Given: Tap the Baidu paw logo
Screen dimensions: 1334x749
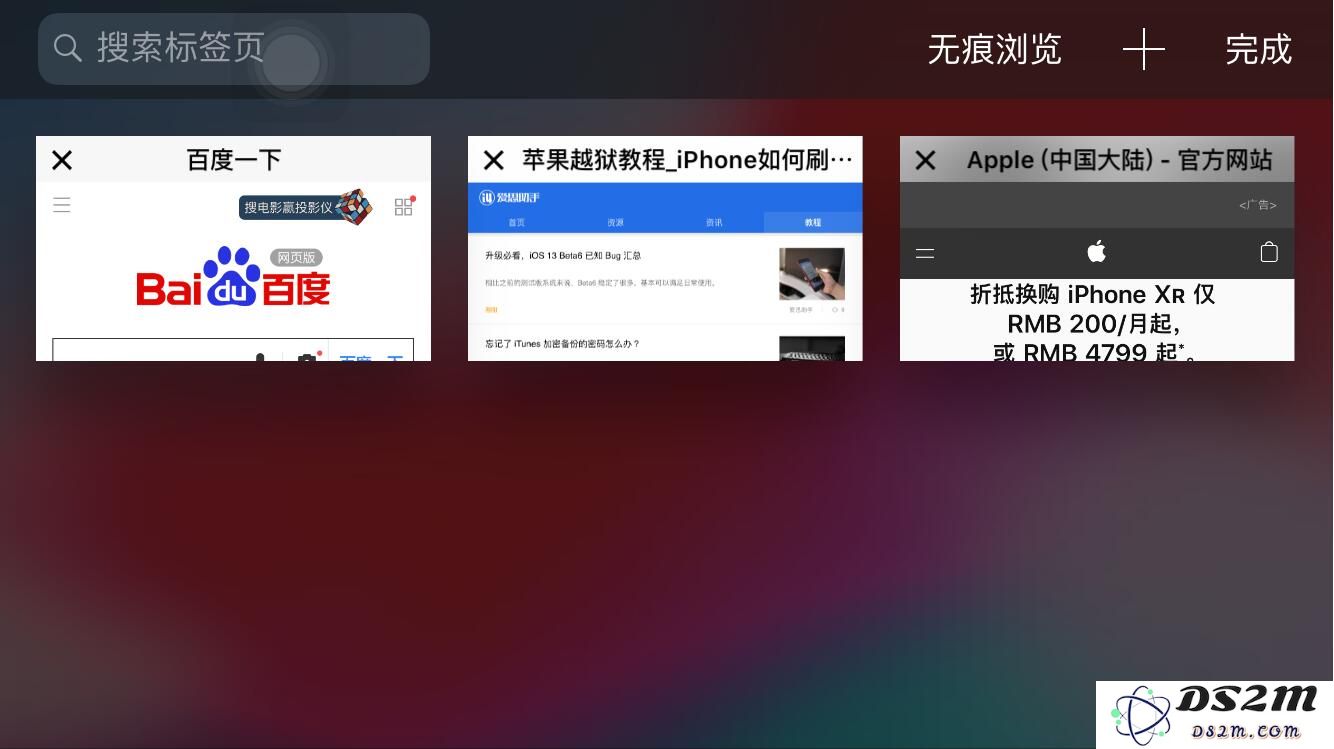Looking at the screenshot, I should click(x=232, y=275).
